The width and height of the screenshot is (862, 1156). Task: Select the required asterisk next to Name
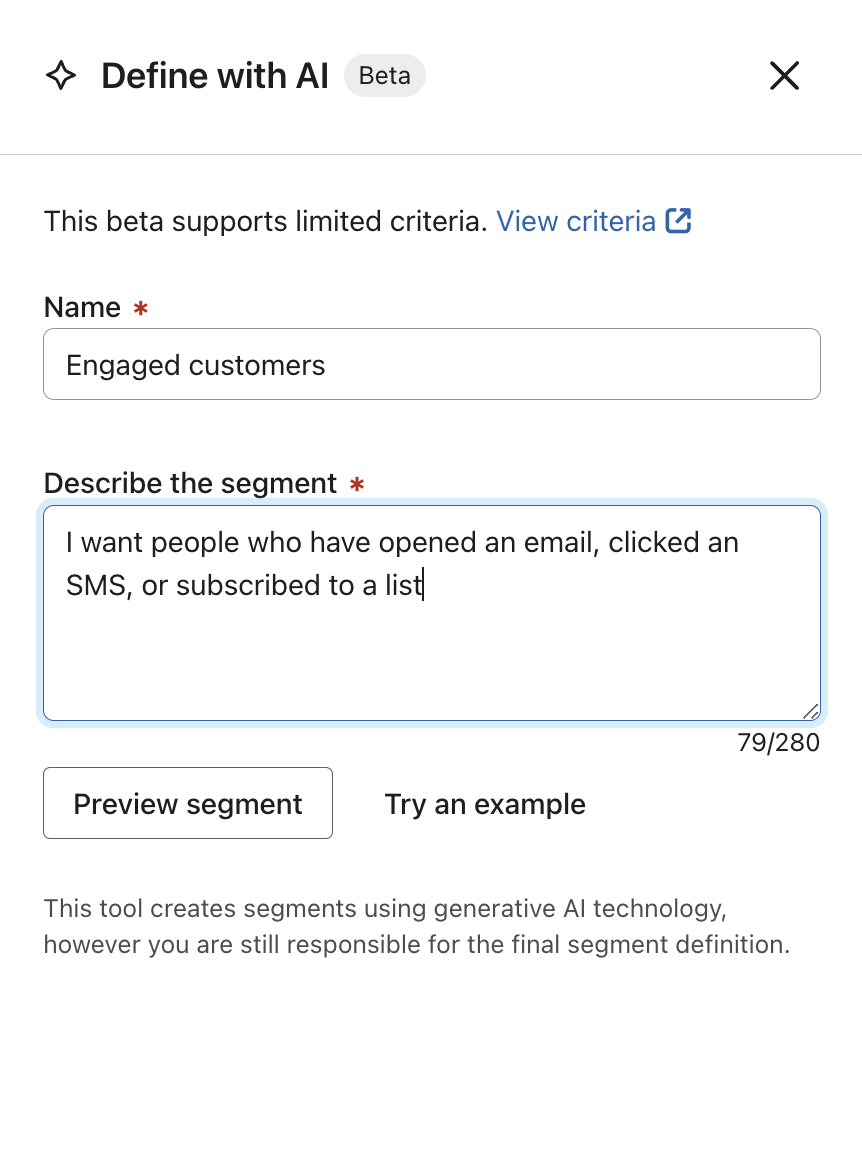click(x=139, y=310)
